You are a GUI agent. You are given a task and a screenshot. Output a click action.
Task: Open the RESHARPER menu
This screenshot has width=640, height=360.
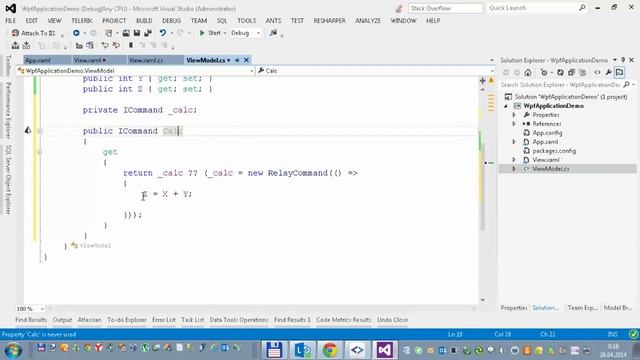[329, 20]
